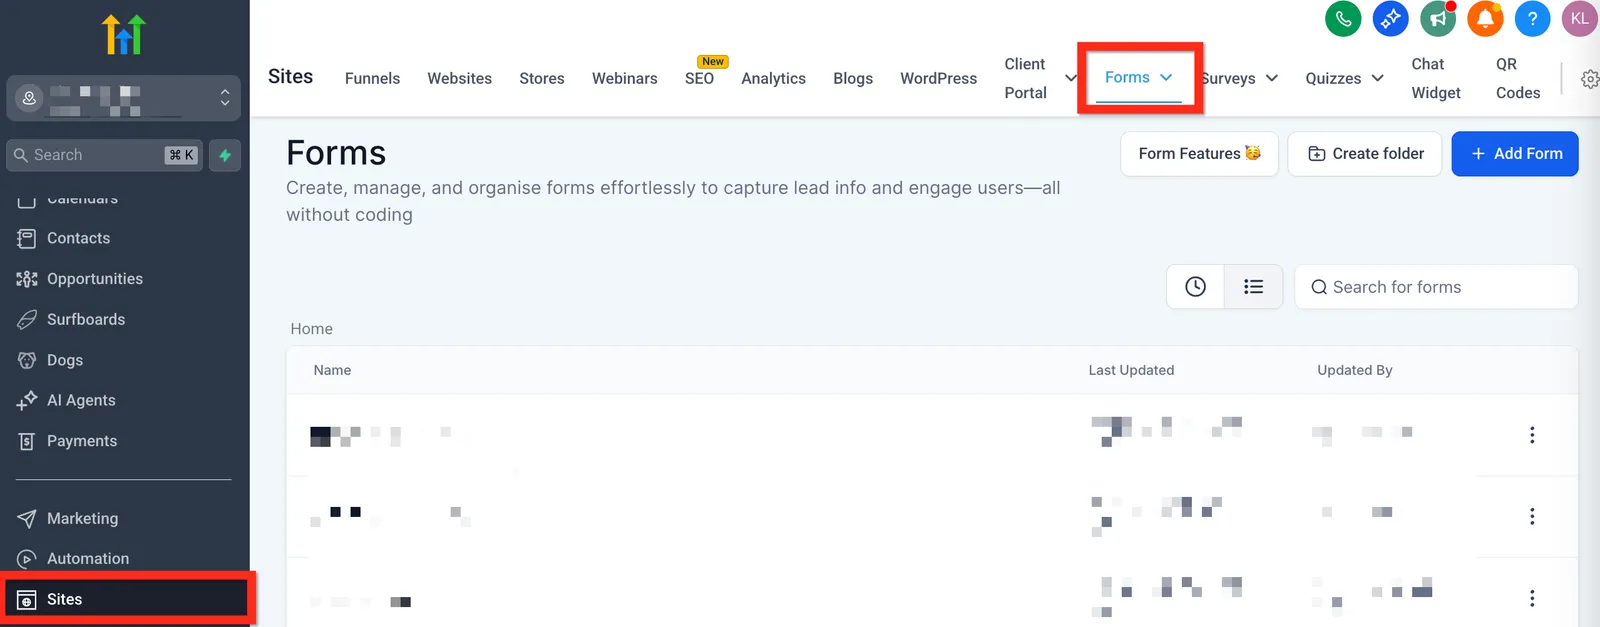Click the blue AI sparkle icon

pyautogui.click(x=1390, y=18)
